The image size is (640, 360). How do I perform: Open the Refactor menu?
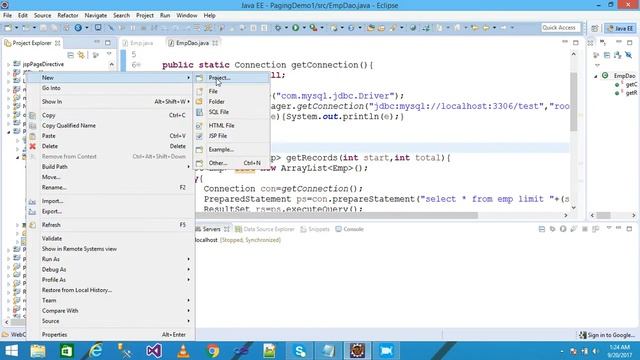(x=68, y=16)
